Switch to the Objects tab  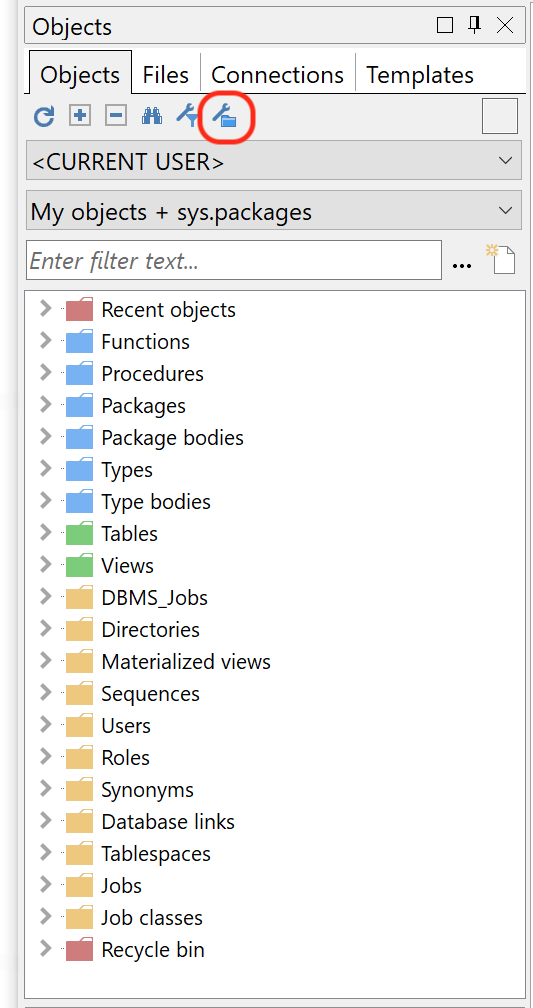[80, 75]
